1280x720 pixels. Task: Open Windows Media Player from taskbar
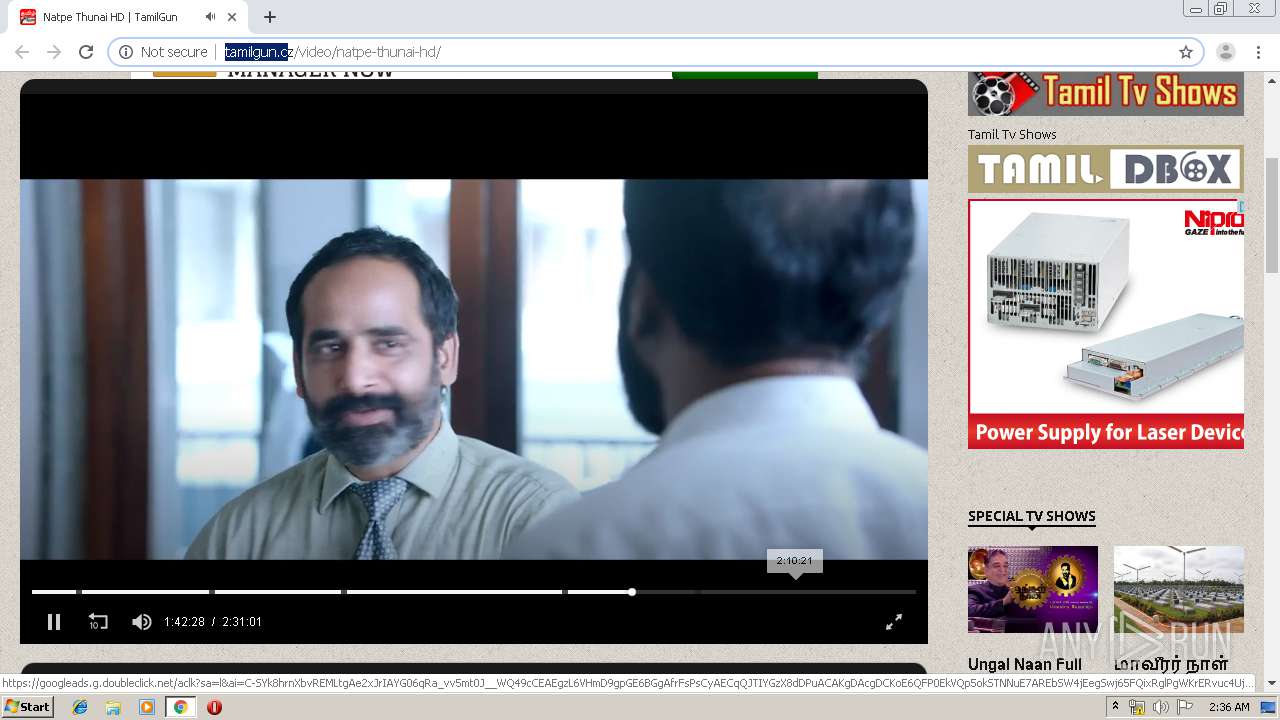tap(147, 707)
